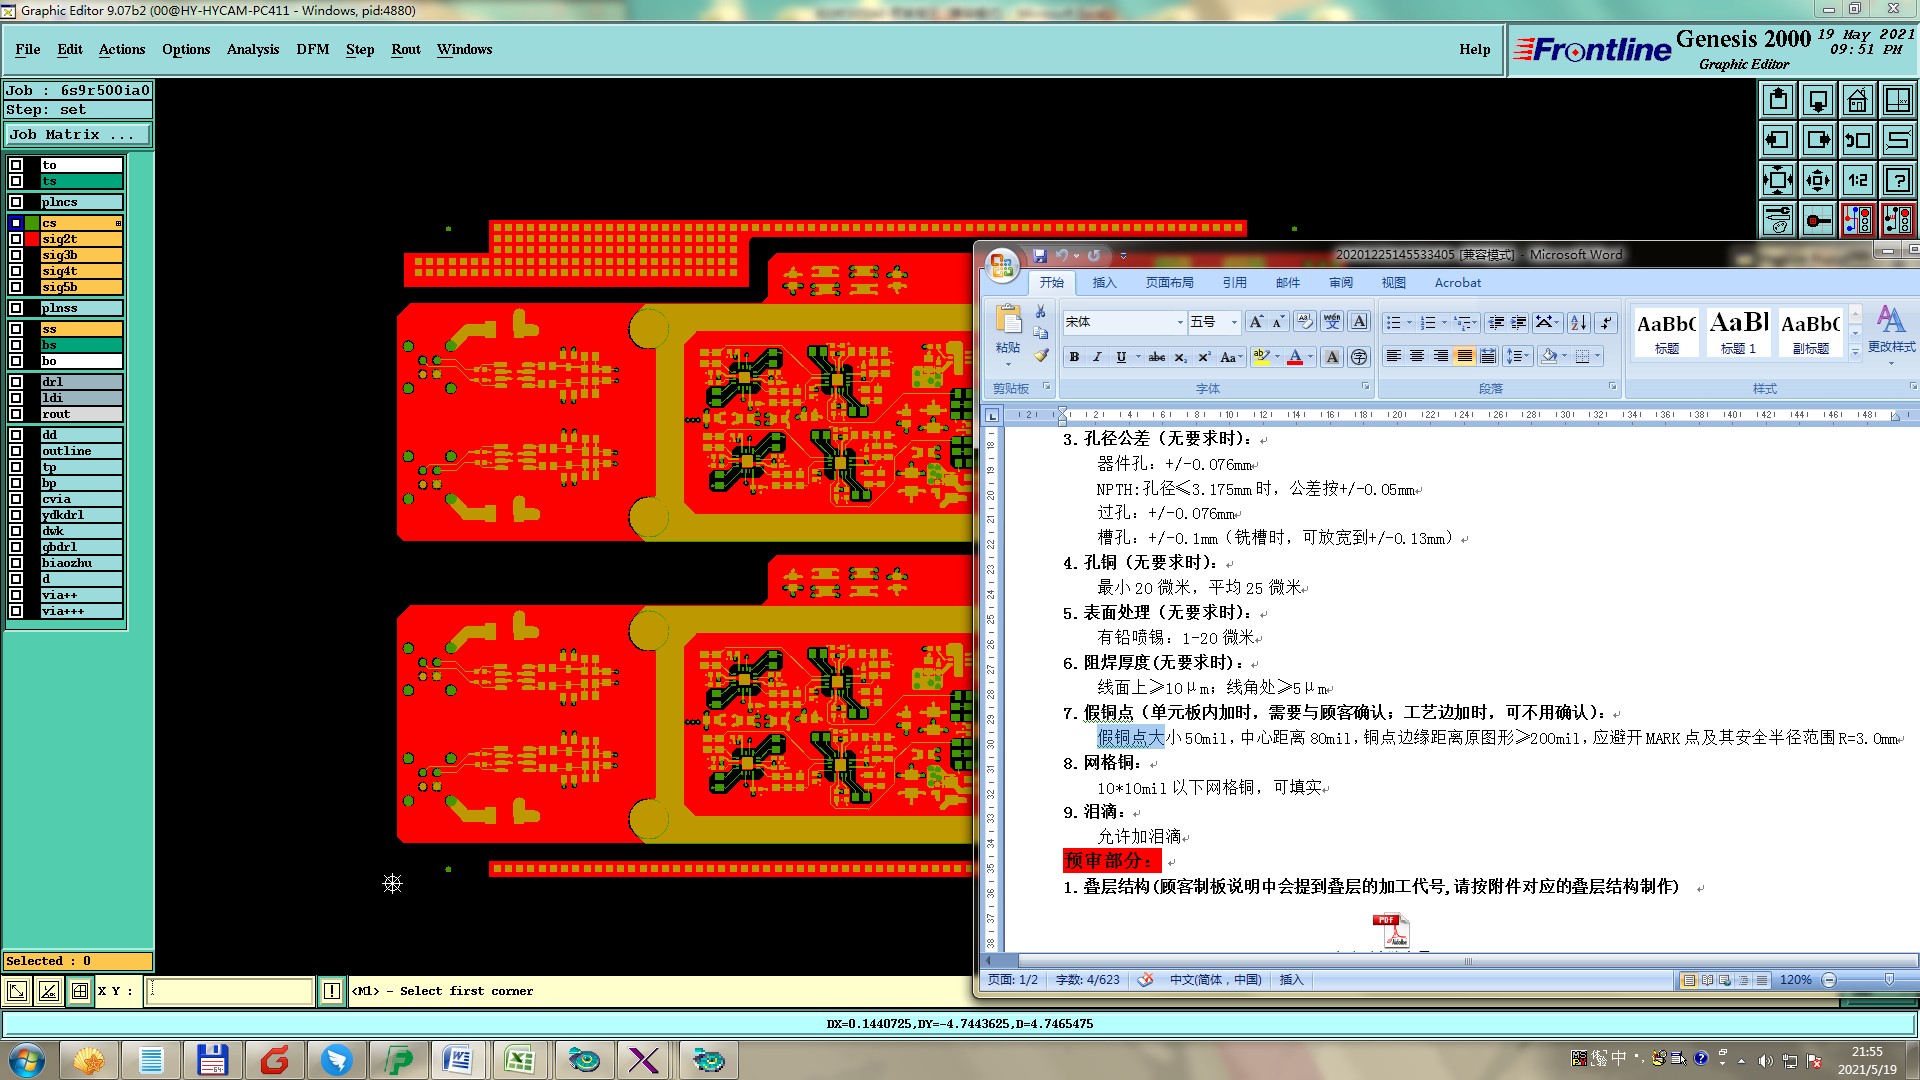Toggle visibility box of sig2t layer
The image size is (1920, 1080).
pyautogui.click(x=16, y=239)
